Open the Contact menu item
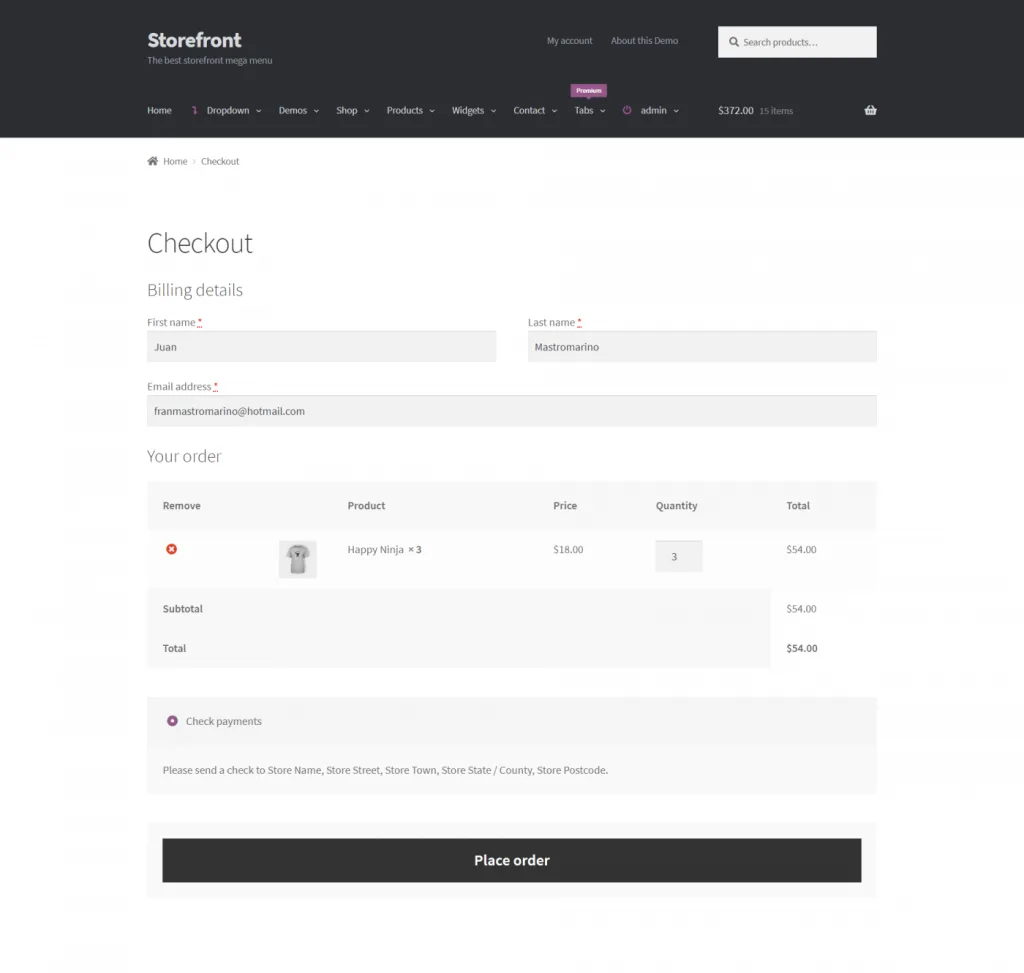 [534, 110]
